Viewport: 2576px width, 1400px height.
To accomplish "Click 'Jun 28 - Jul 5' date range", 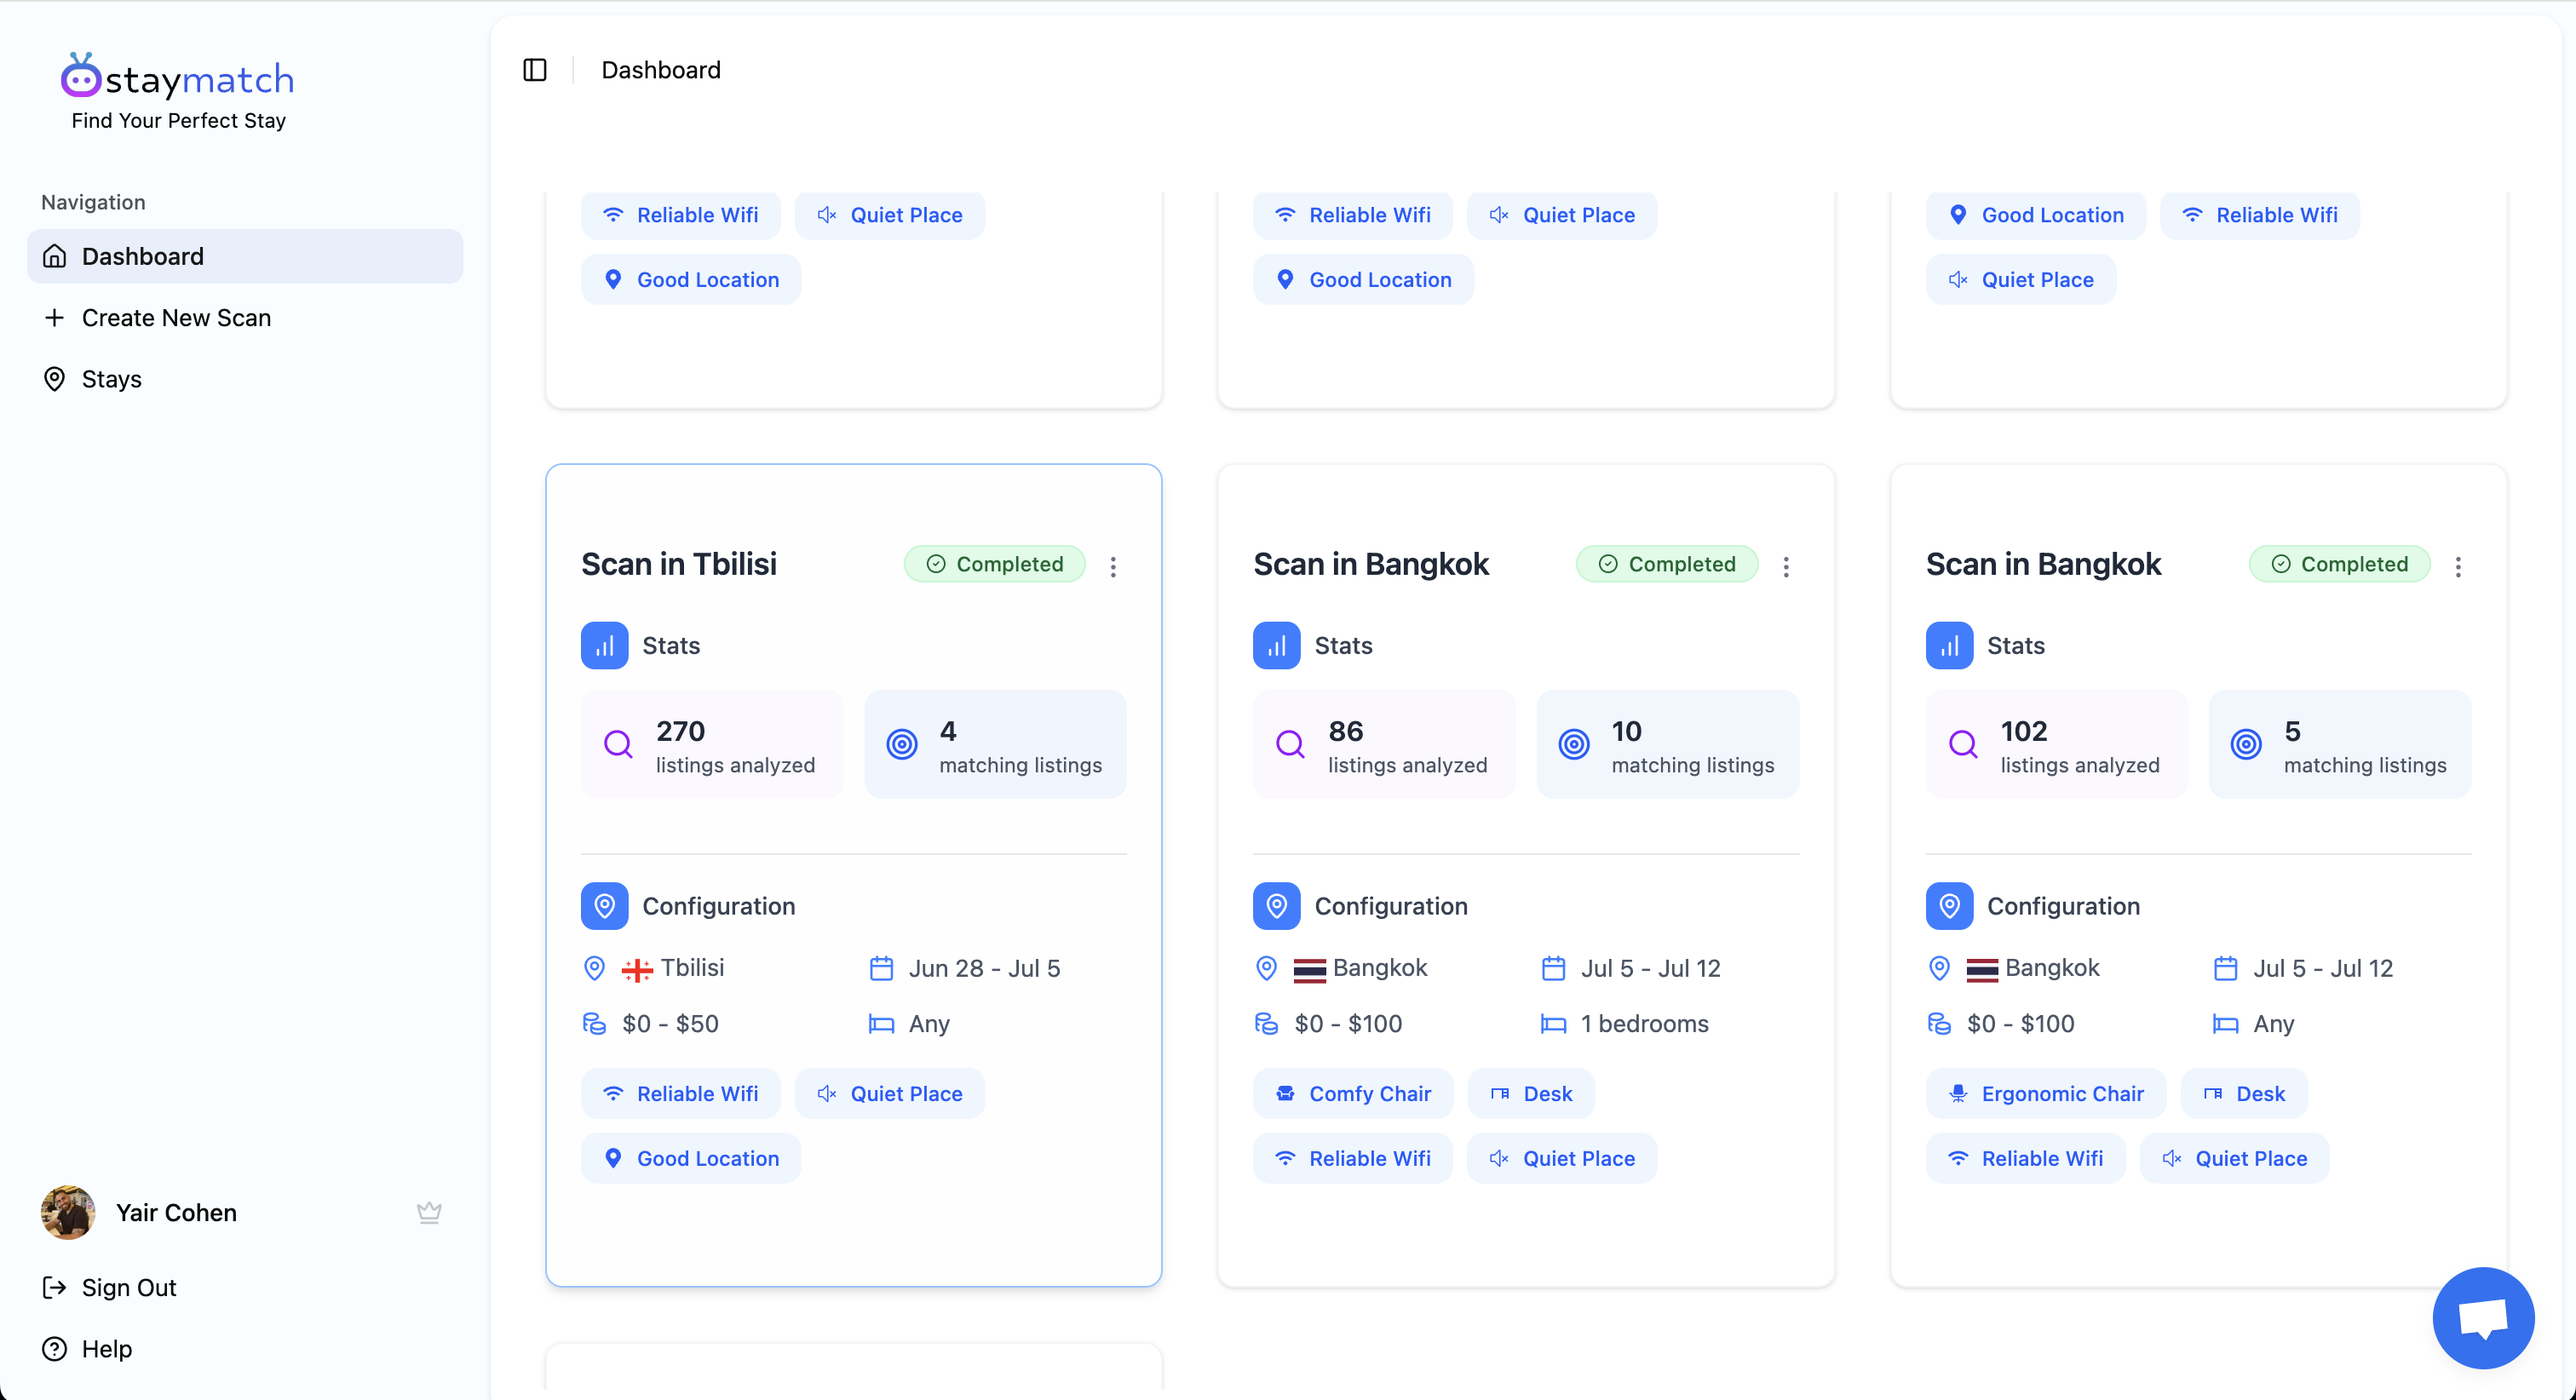I will pyautogui.click(x=984, y=968).
